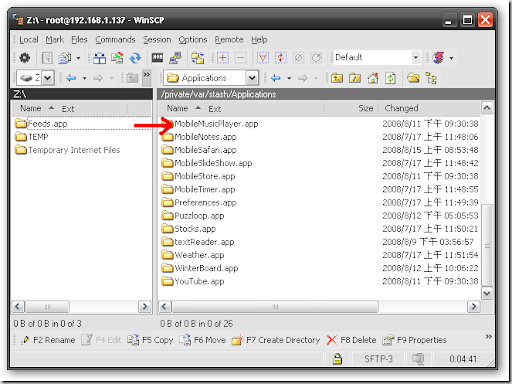Click the Compare Directories toolbar icon
Screen dimensions: 512x384
pyautogui.click(x=99, y=58)
